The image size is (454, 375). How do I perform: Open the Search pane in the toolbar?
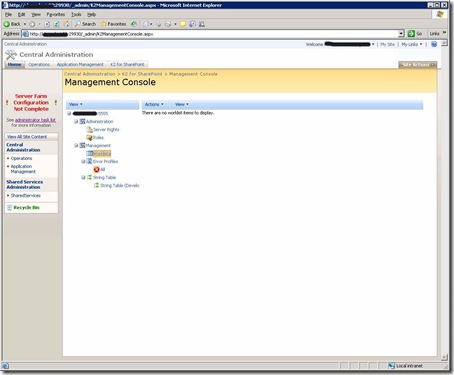click(x=85, y=24)
